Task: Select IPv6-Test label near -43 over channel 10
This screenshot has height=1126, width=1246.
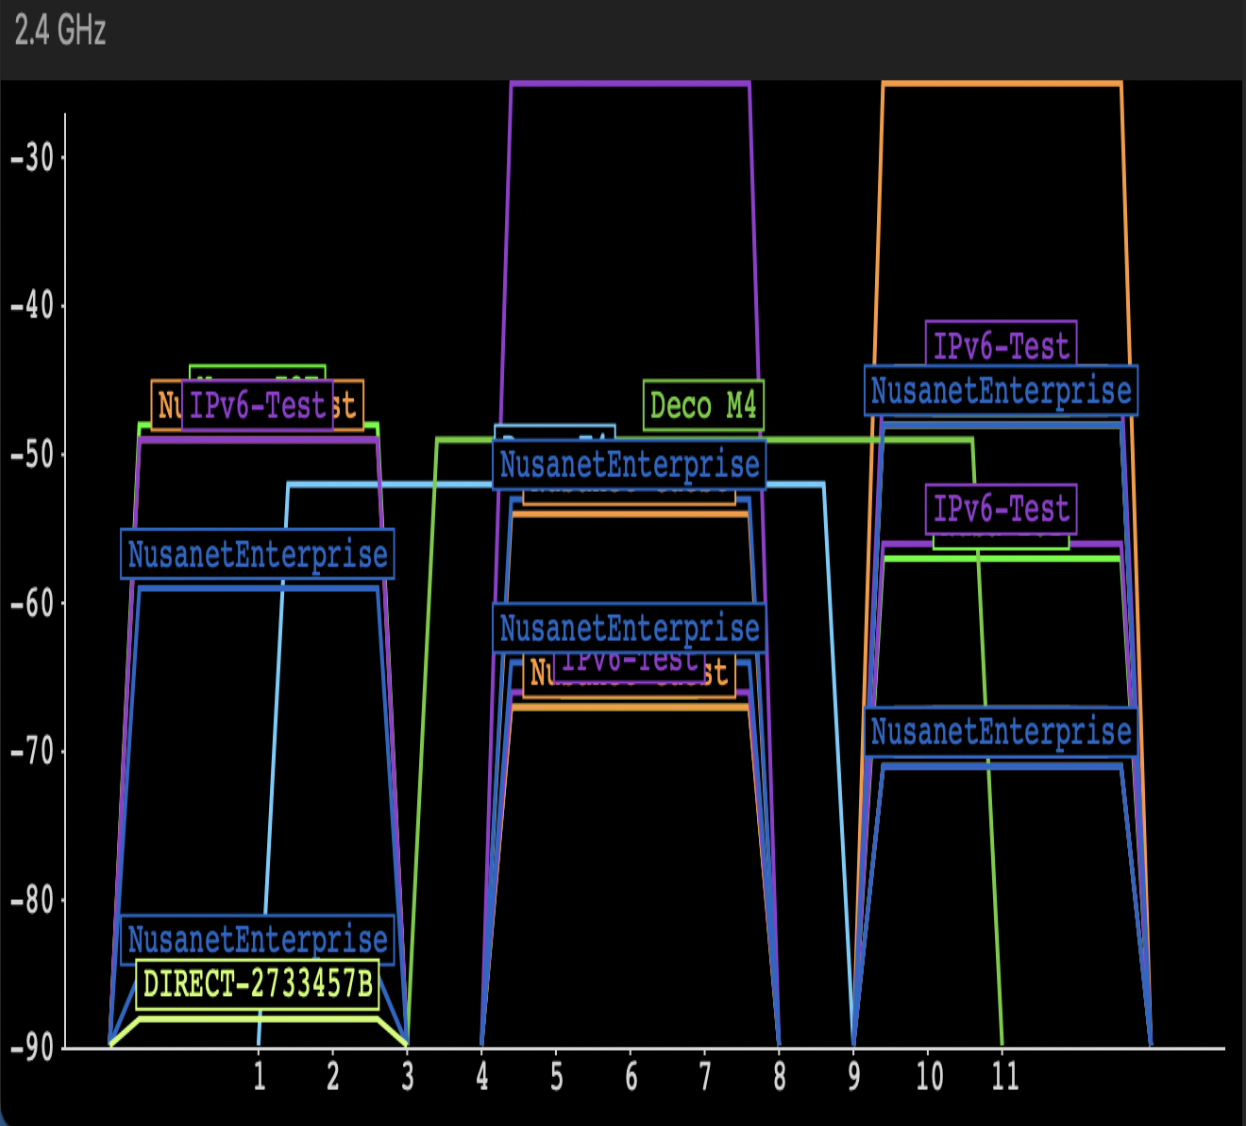Action: coord(1001,346)
